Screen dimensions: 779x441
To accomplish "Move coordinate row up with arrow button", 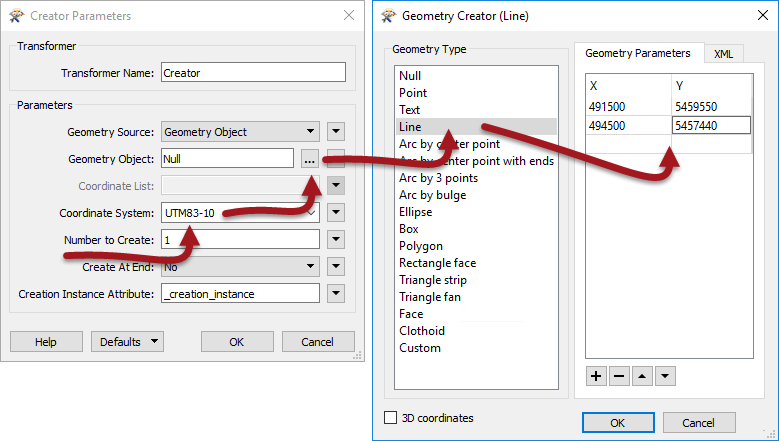I will point(642,376).
